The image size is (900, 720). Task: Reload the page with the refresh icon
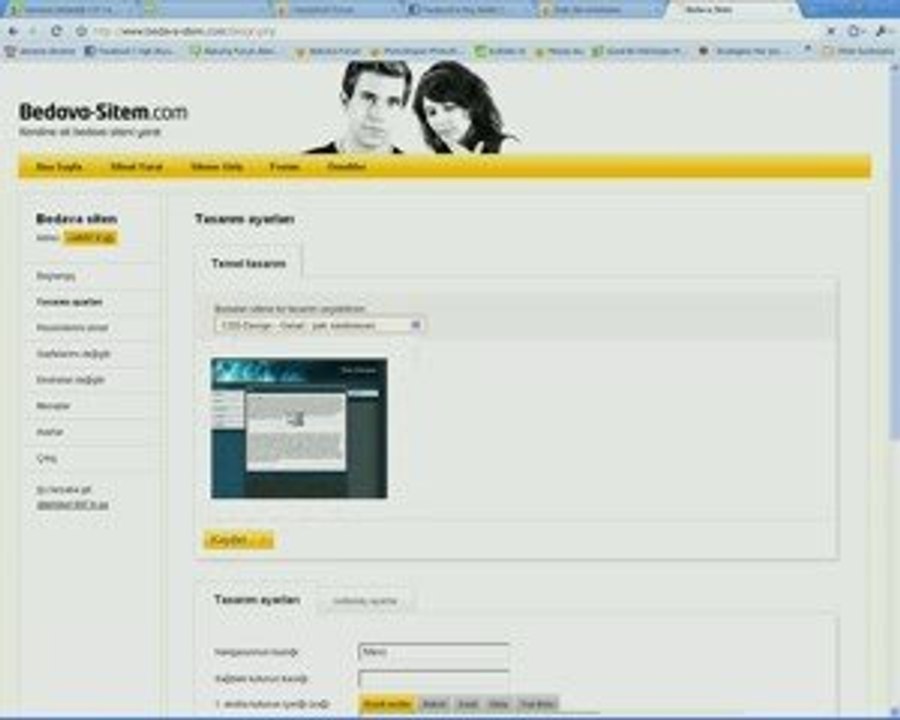click(x=56, y=31)
